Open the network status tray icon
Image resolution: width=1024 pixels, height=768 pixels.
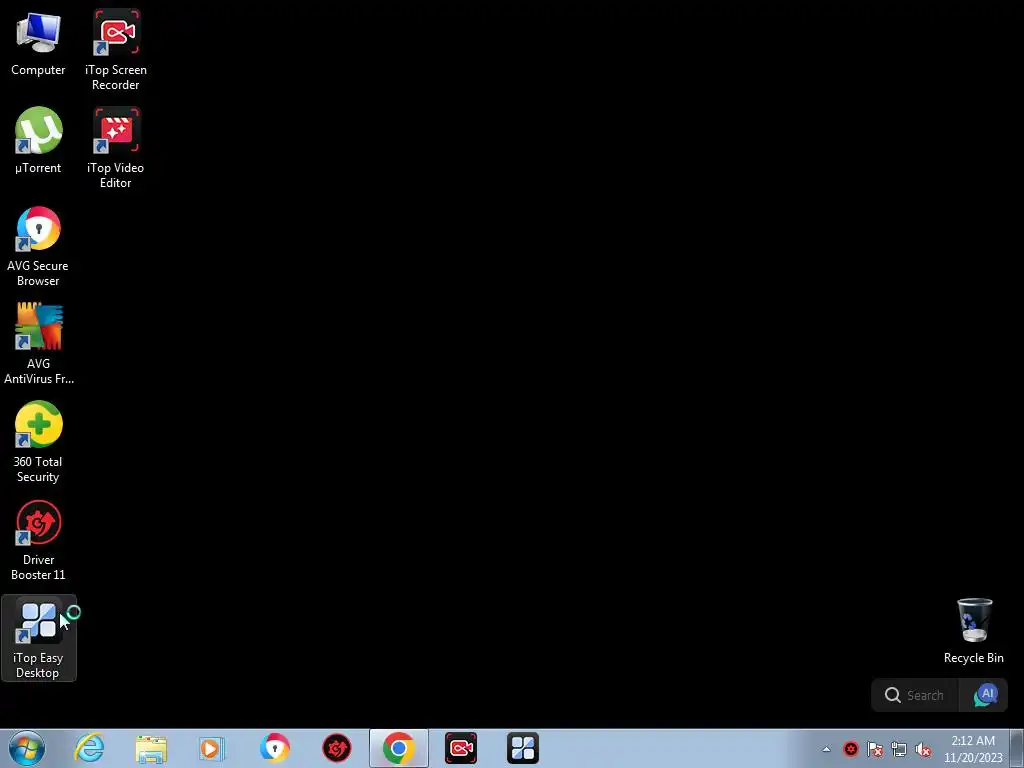pos(899,749)
